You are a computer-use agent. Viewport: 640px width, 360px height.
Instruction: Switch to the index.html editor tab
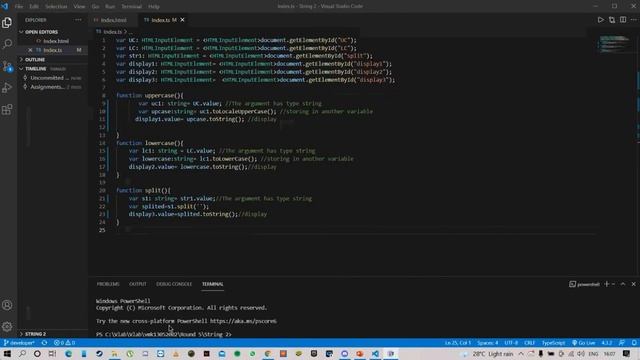pos(113,20)
